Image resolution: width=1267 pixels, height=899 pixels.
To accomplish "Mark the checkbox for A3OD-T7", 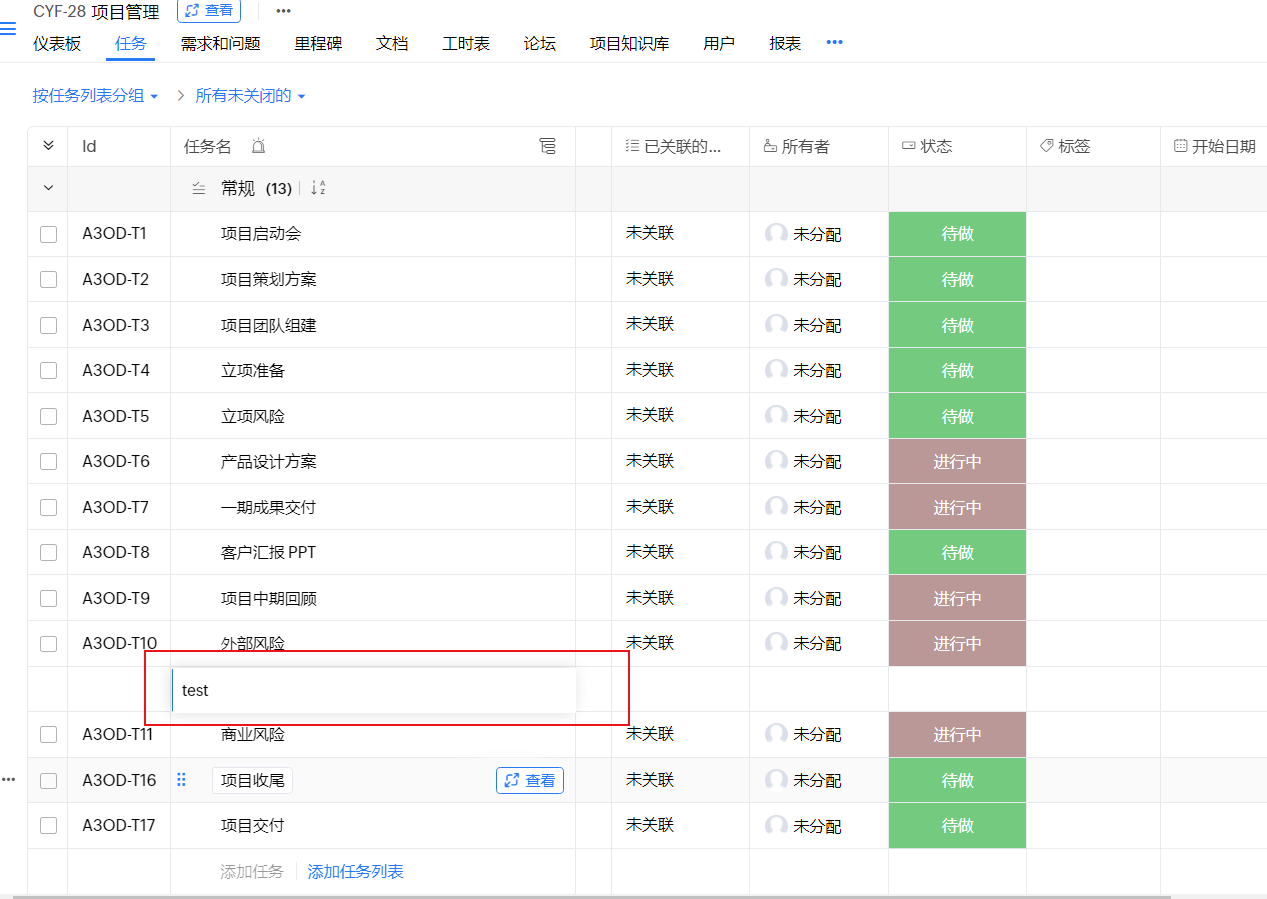I will (x=48, y=507).
